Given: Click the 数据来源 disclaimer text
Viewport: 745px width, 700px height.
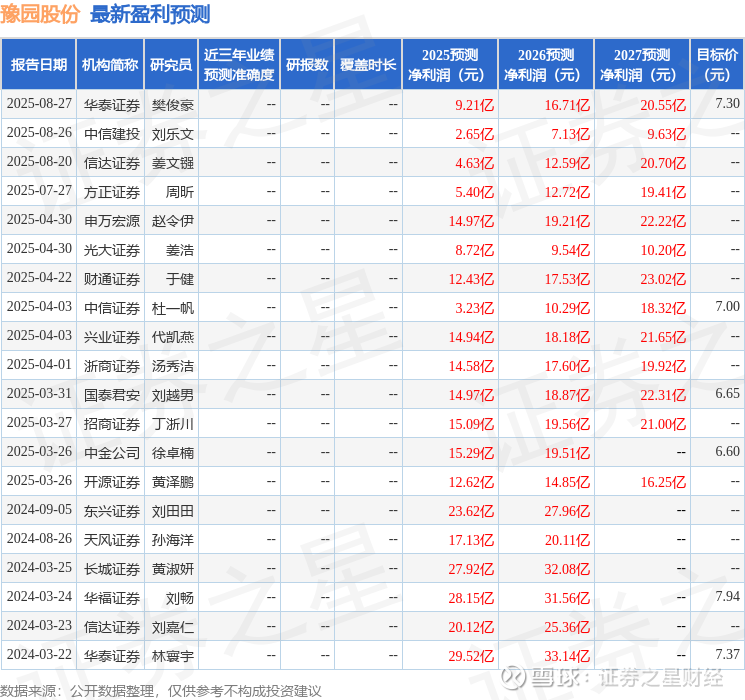Looking at the screenshot, I should [x=161, y=691].
